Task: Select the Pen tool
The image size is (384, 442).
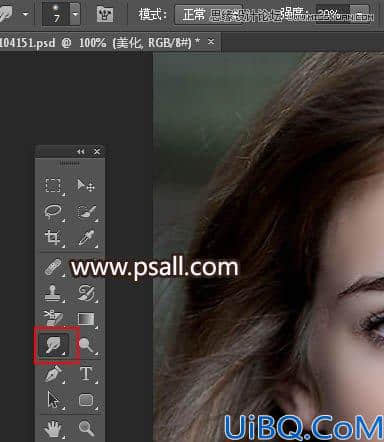Action: click(x=53, y=374)
